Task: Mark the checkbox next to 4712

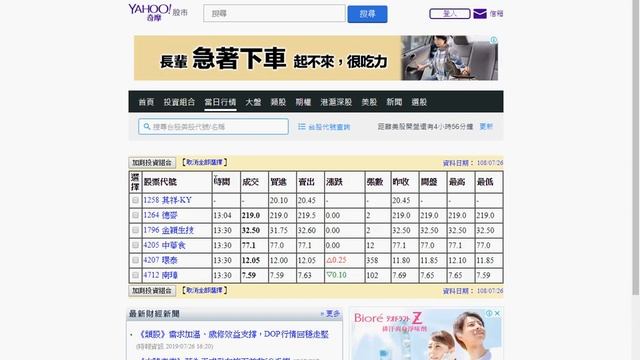Action: click(135, 275)
